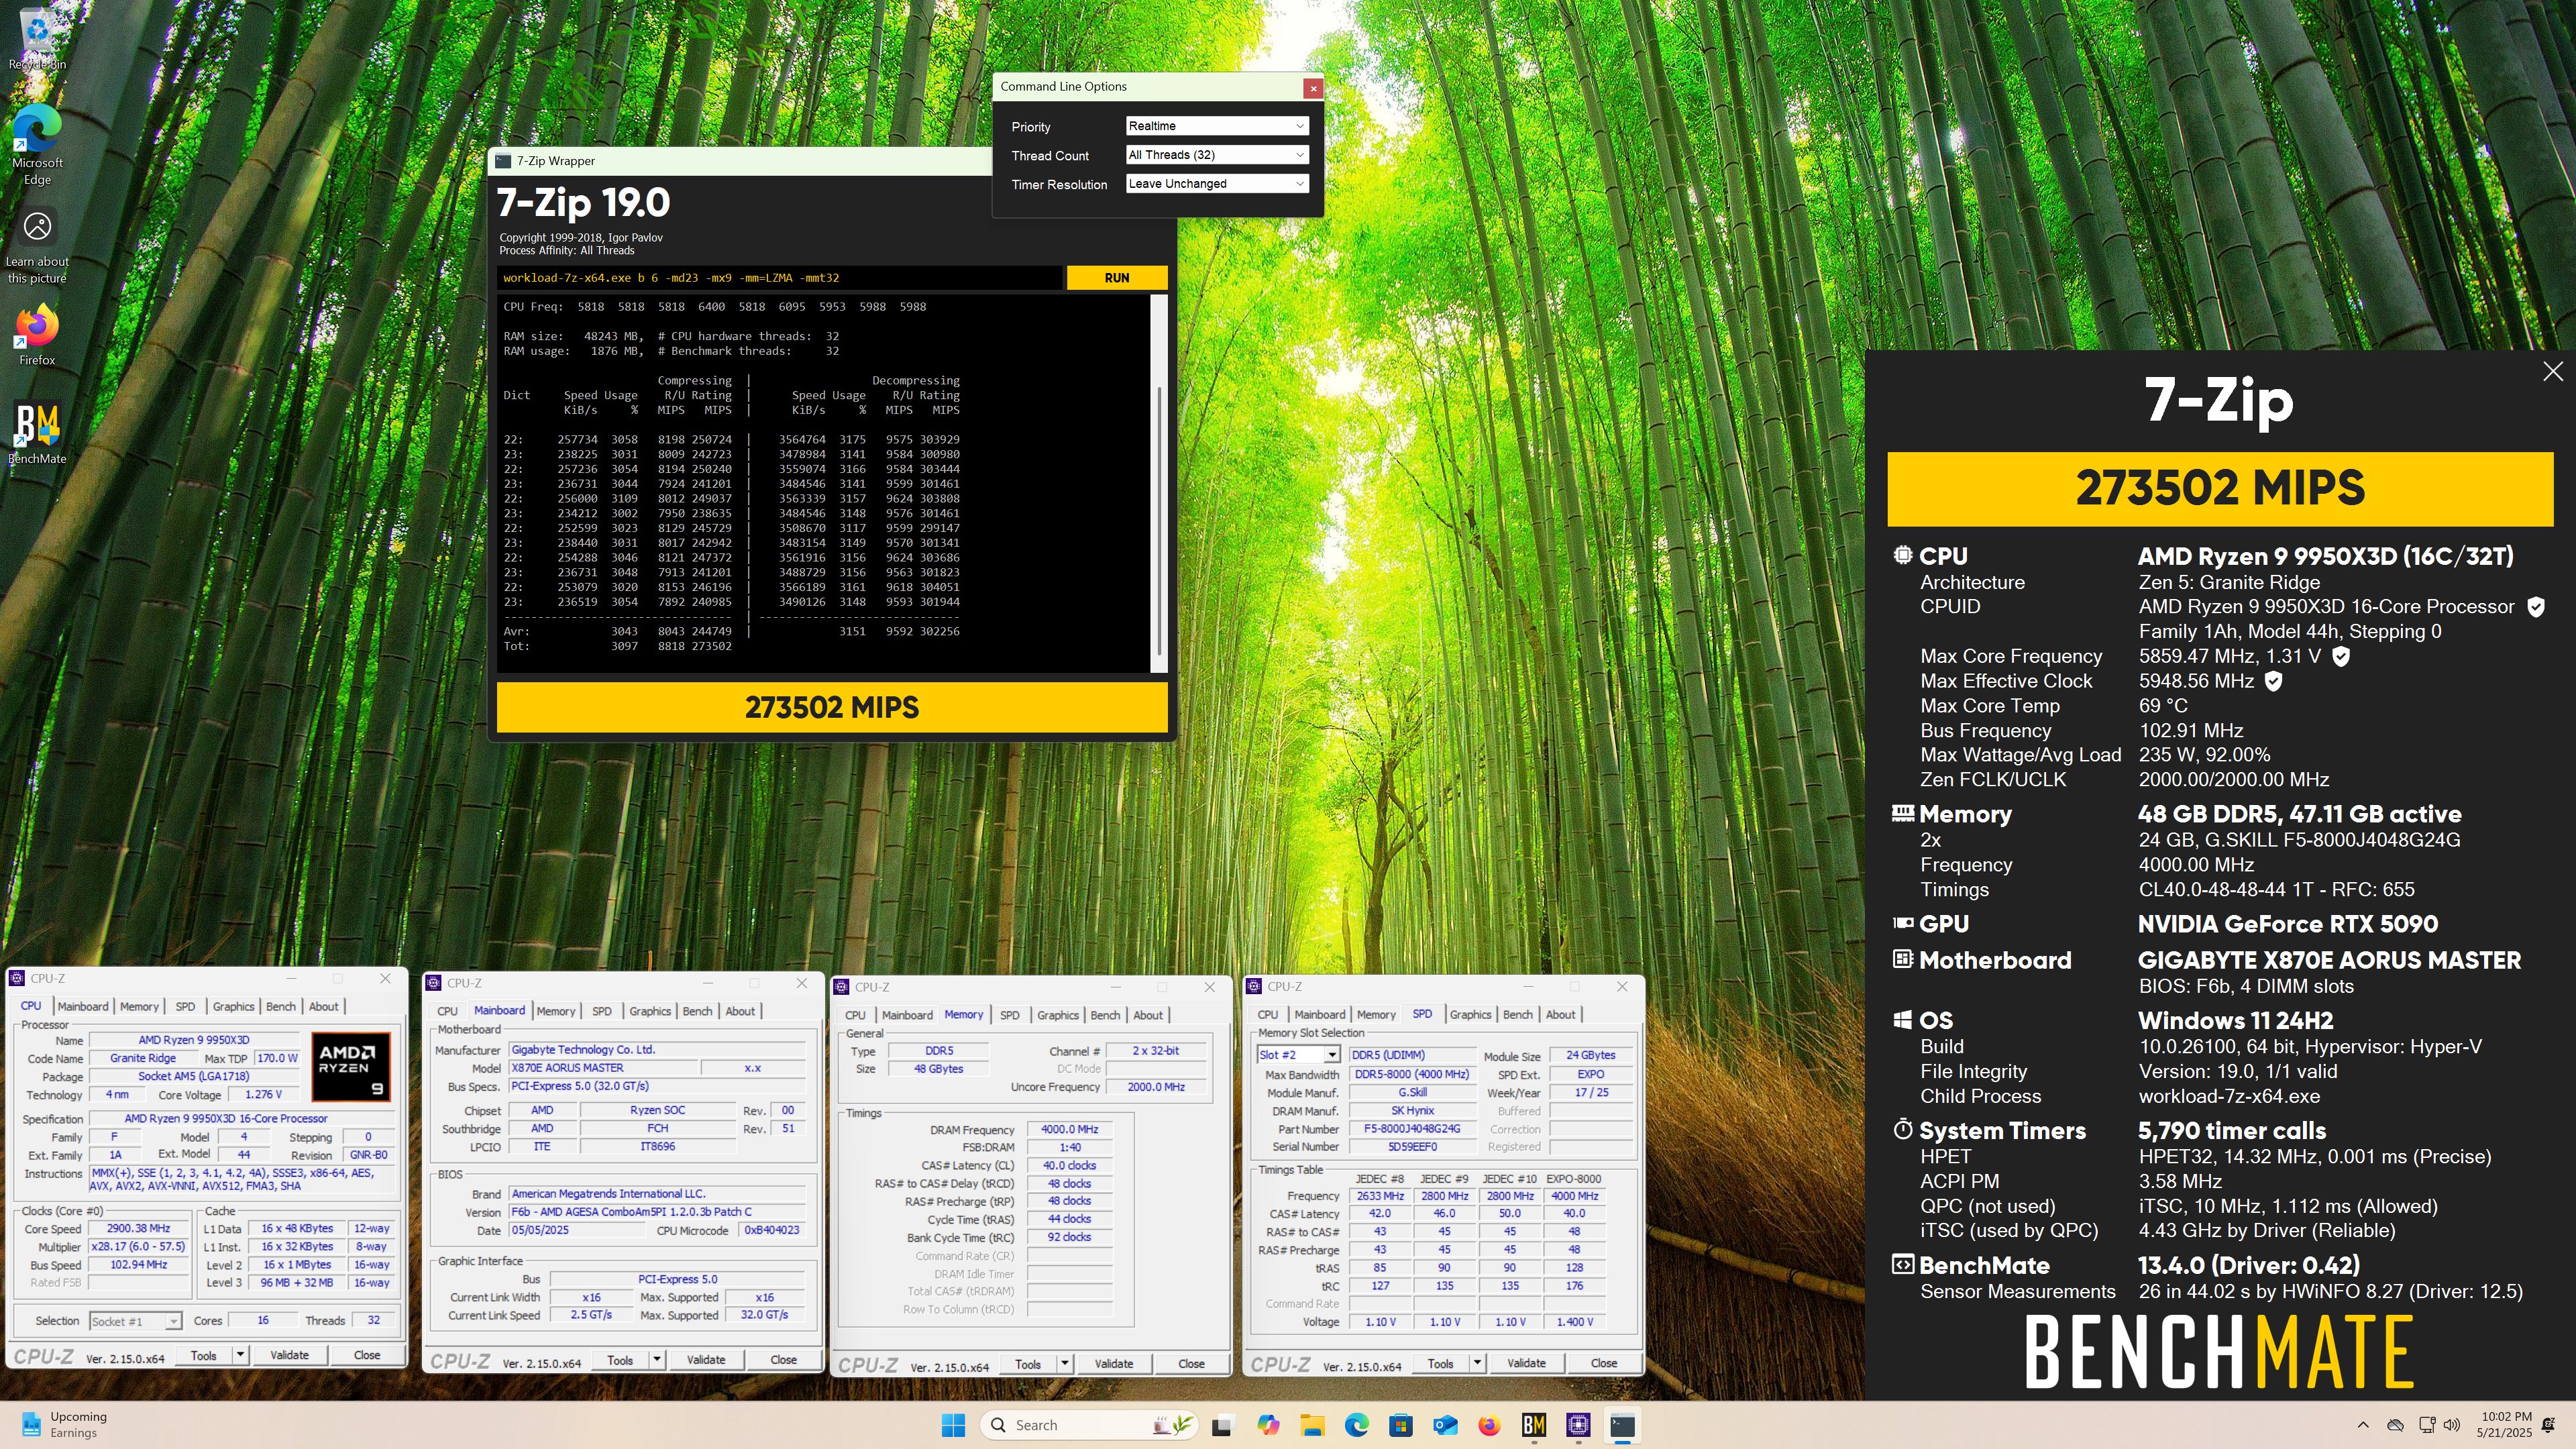Click the CPUID verified shield icon in BenchMate
The width and height of the screenshot is (2576, 1449).
[x=2535, y=607]
